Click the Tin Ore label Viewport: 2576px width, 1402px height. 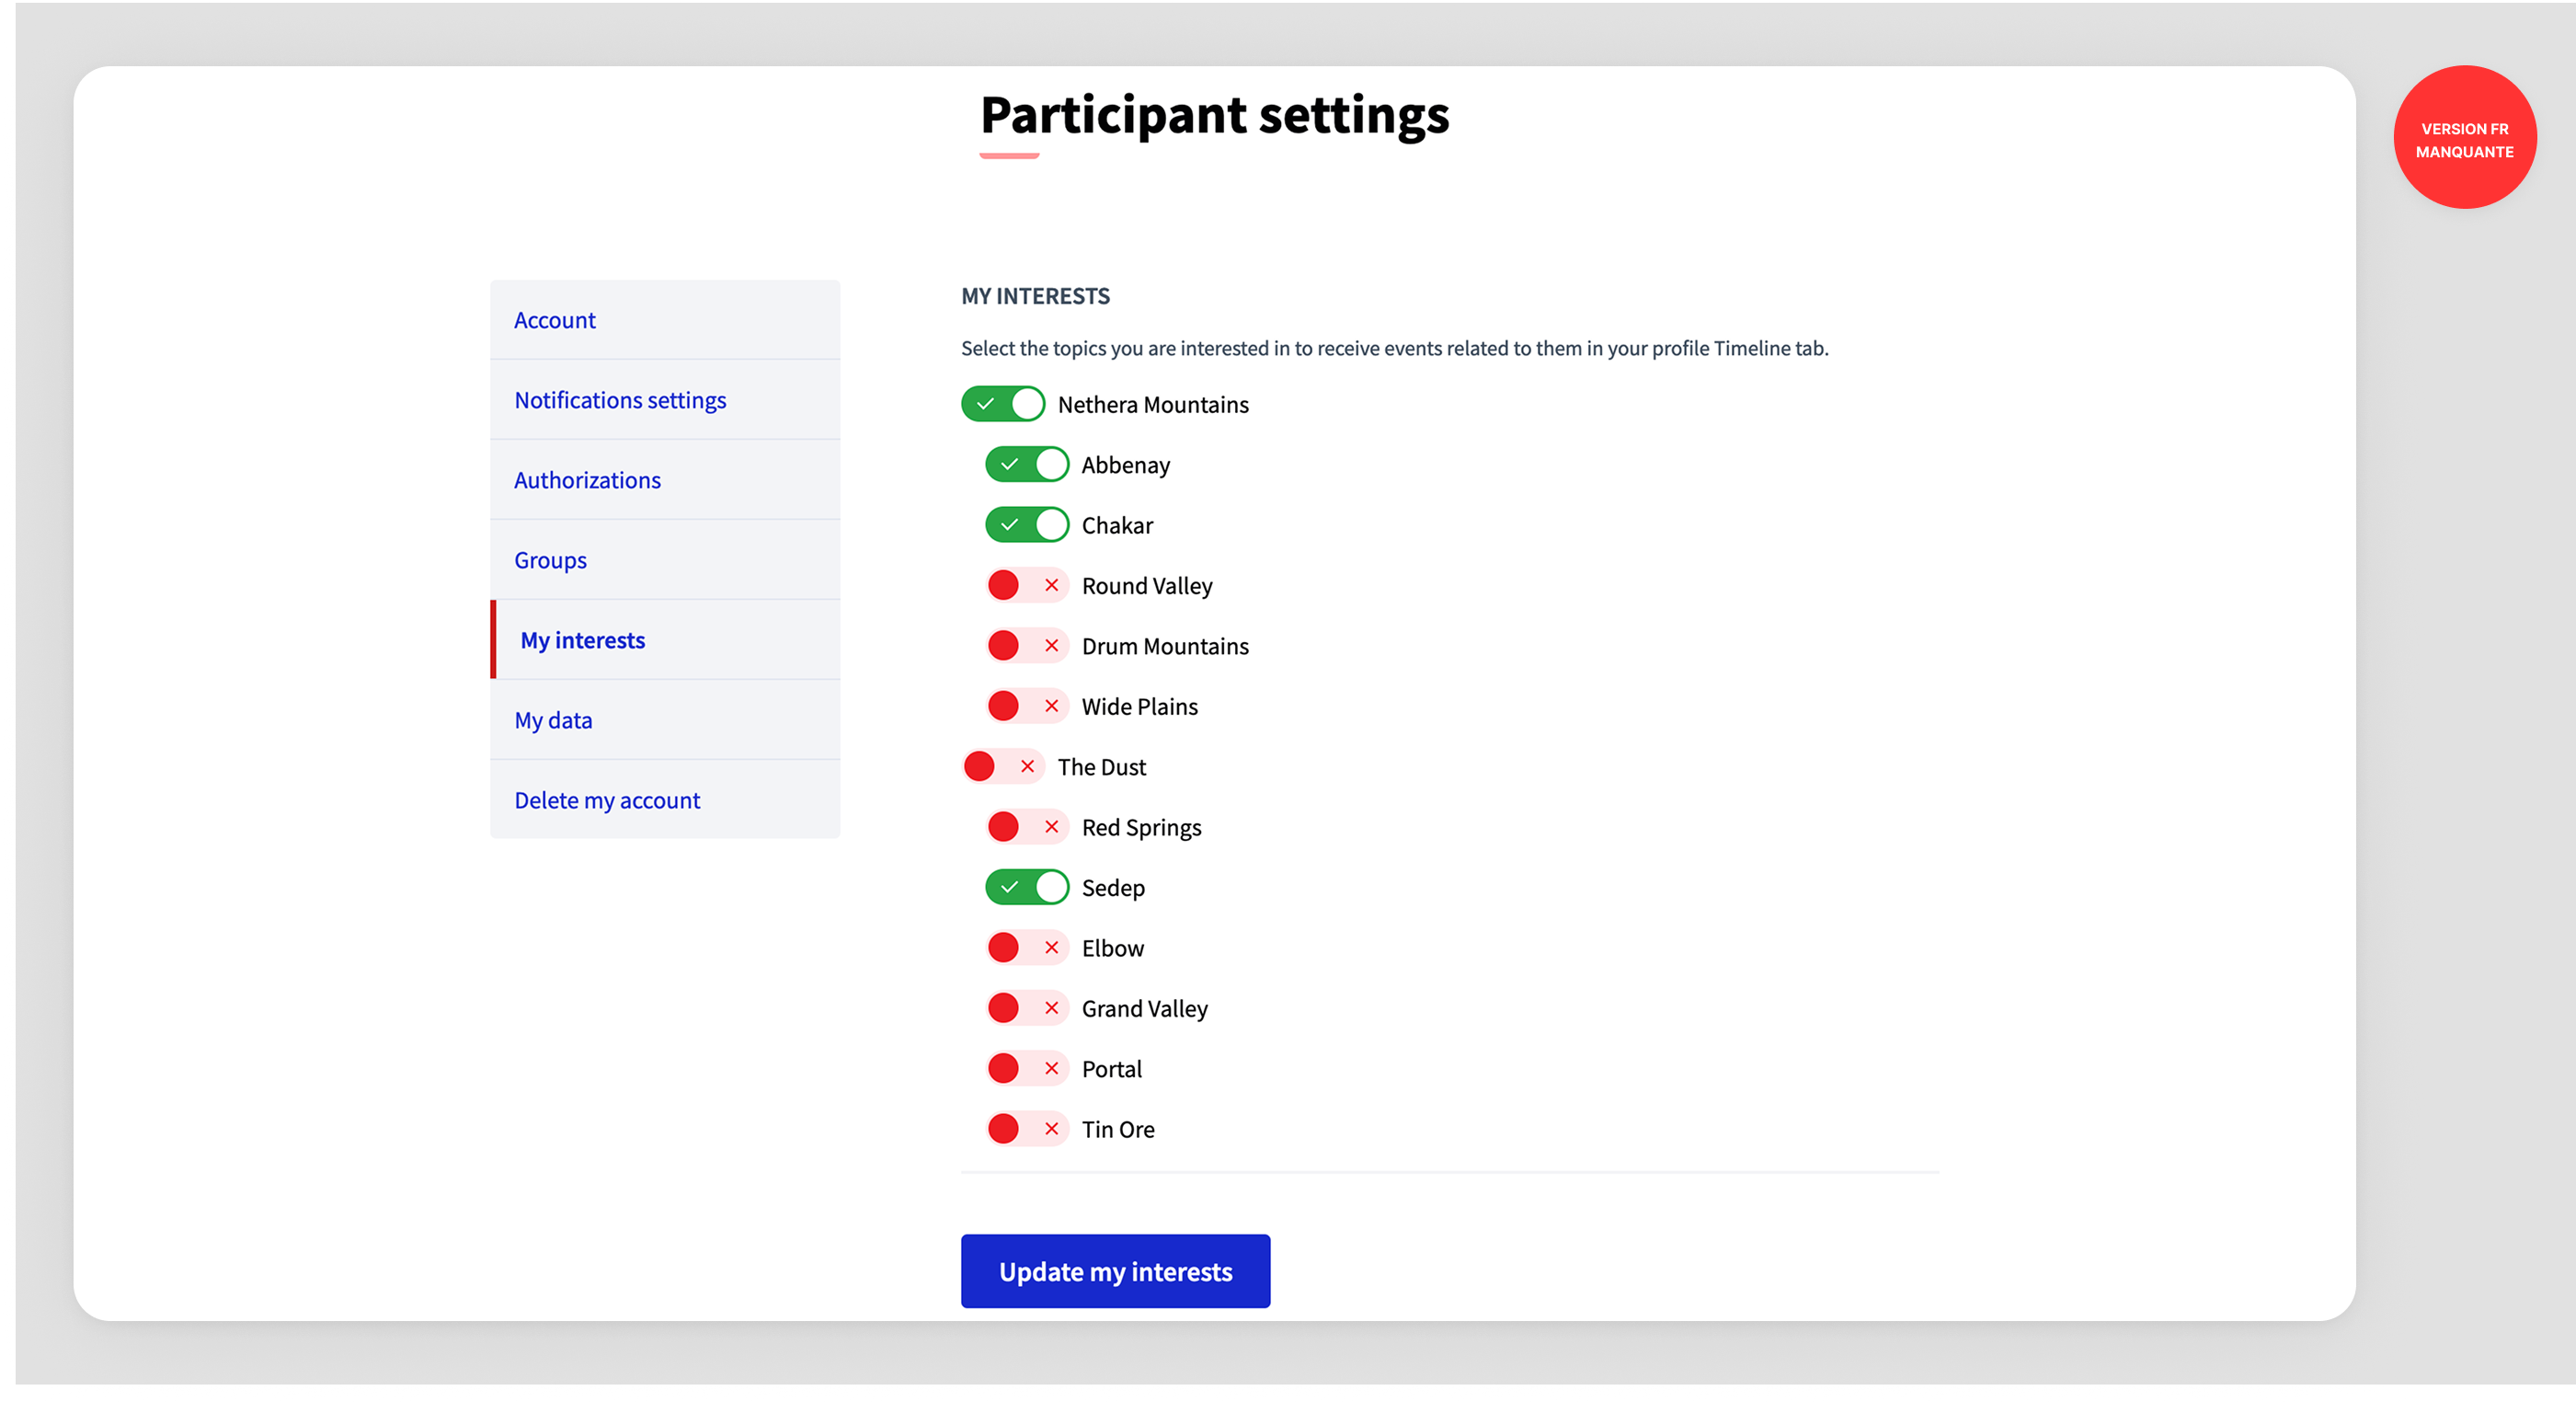point(1118,1130)
